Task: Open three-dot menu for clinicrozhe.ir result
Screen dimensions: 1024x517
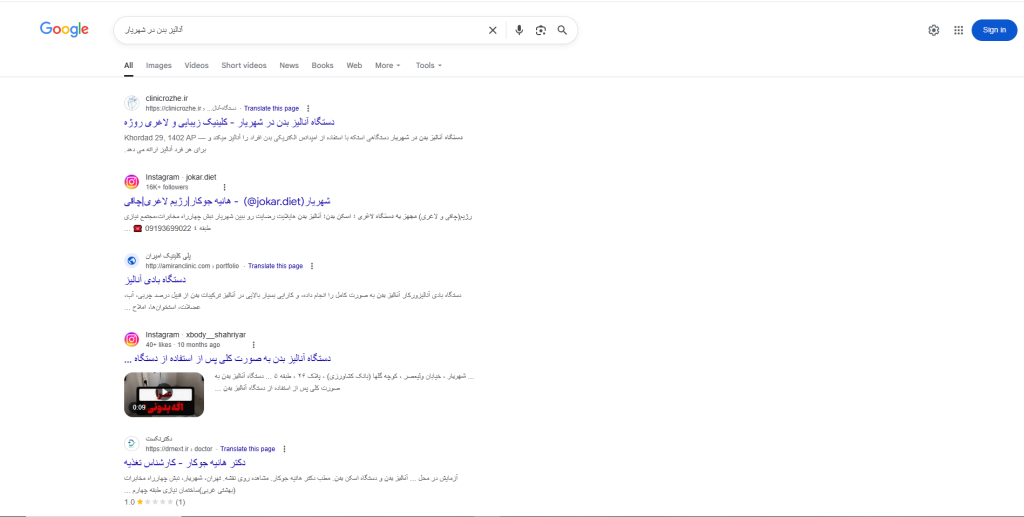Action: pos(308,108)
